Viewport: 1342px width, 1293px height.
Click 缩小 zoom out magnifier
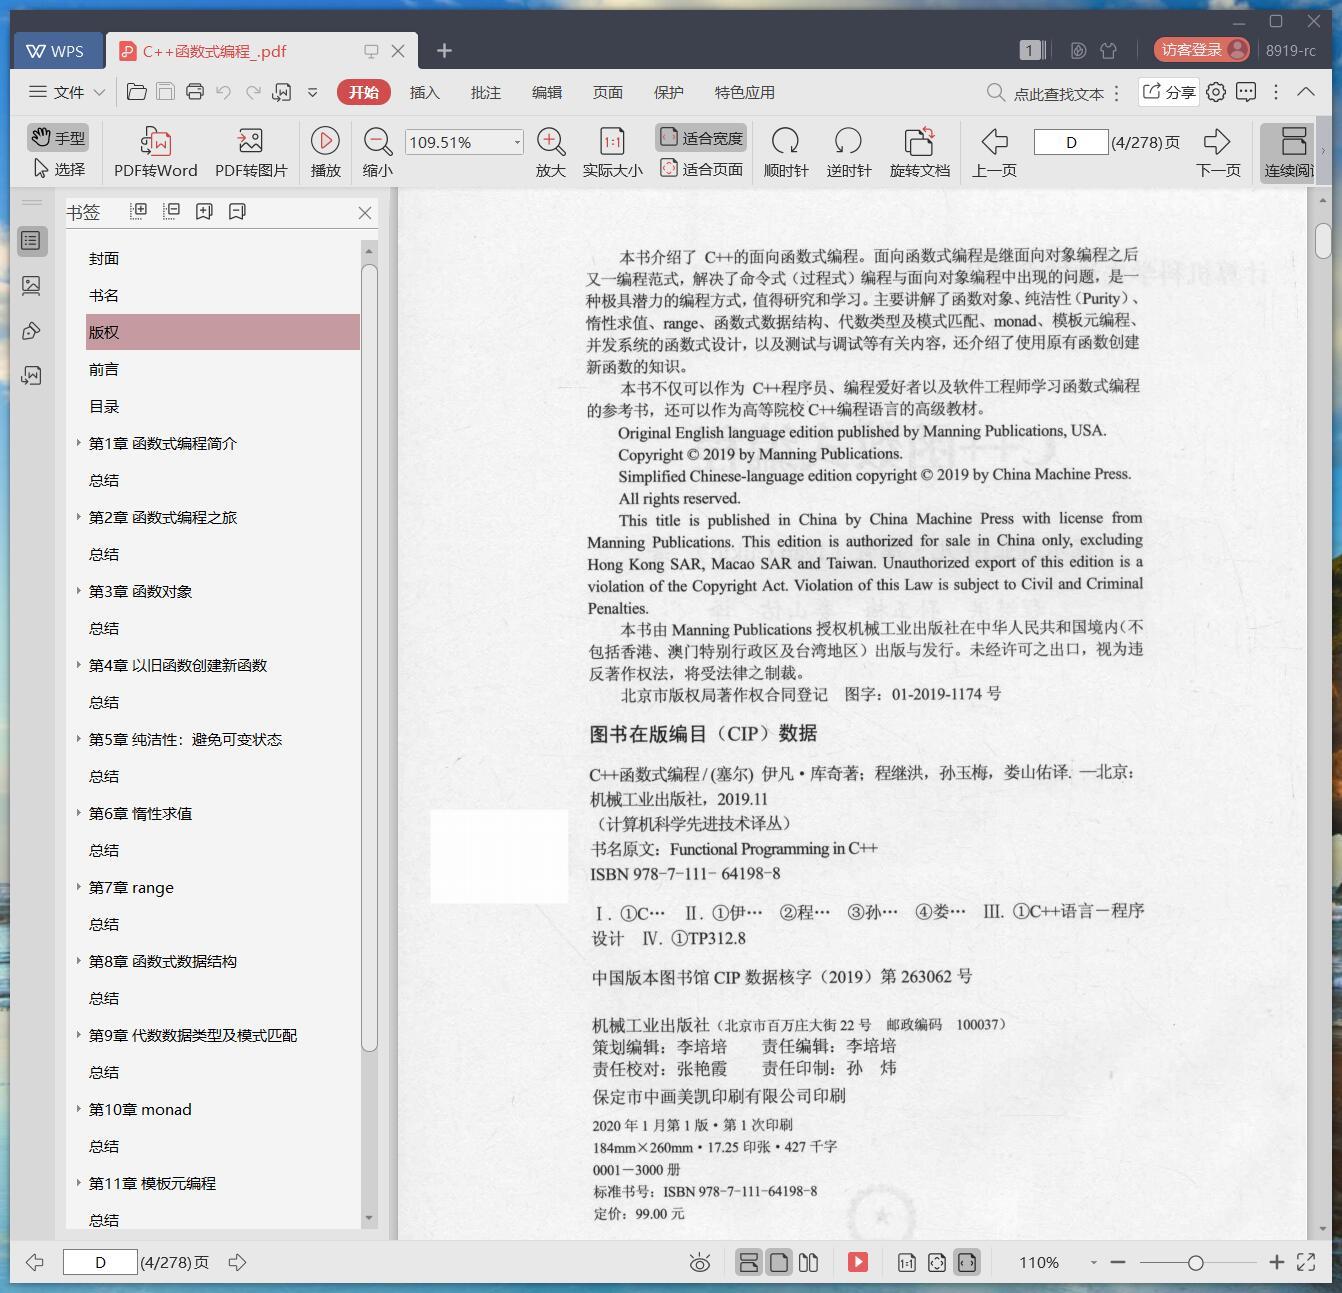(377, 152)
